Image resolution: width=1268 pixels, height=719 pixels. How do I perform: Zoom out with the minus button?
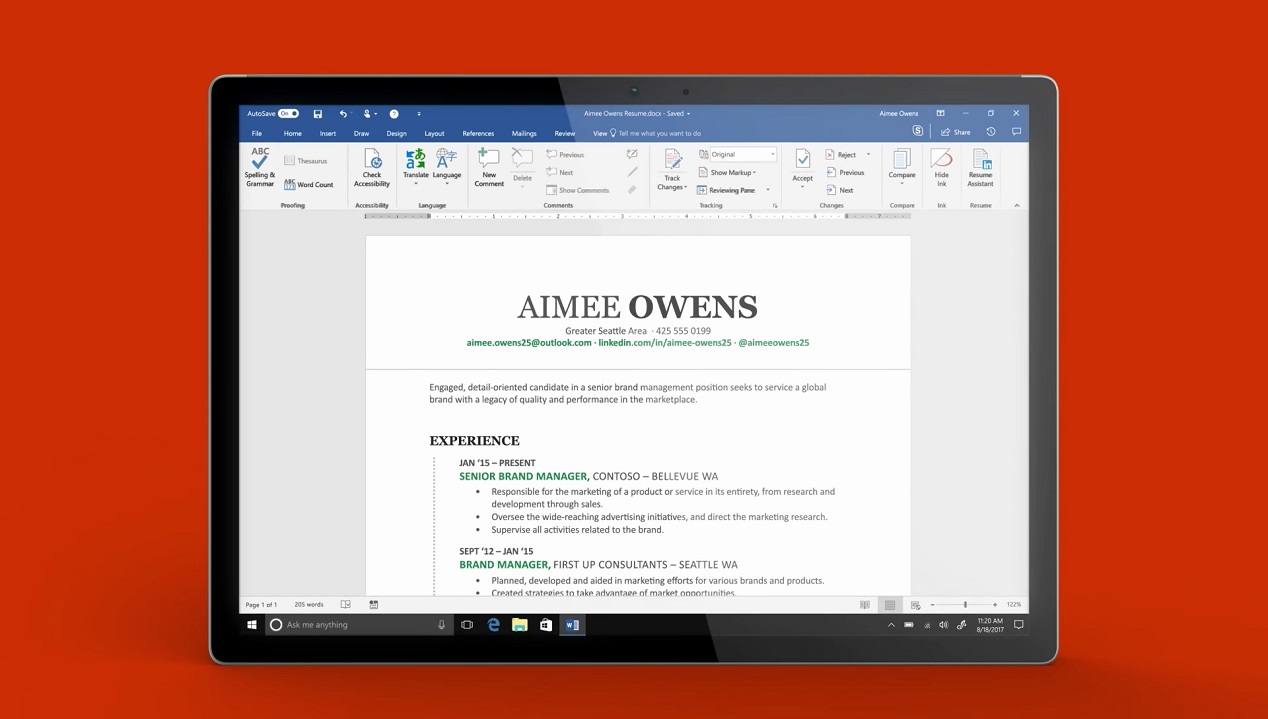point(932,605)
